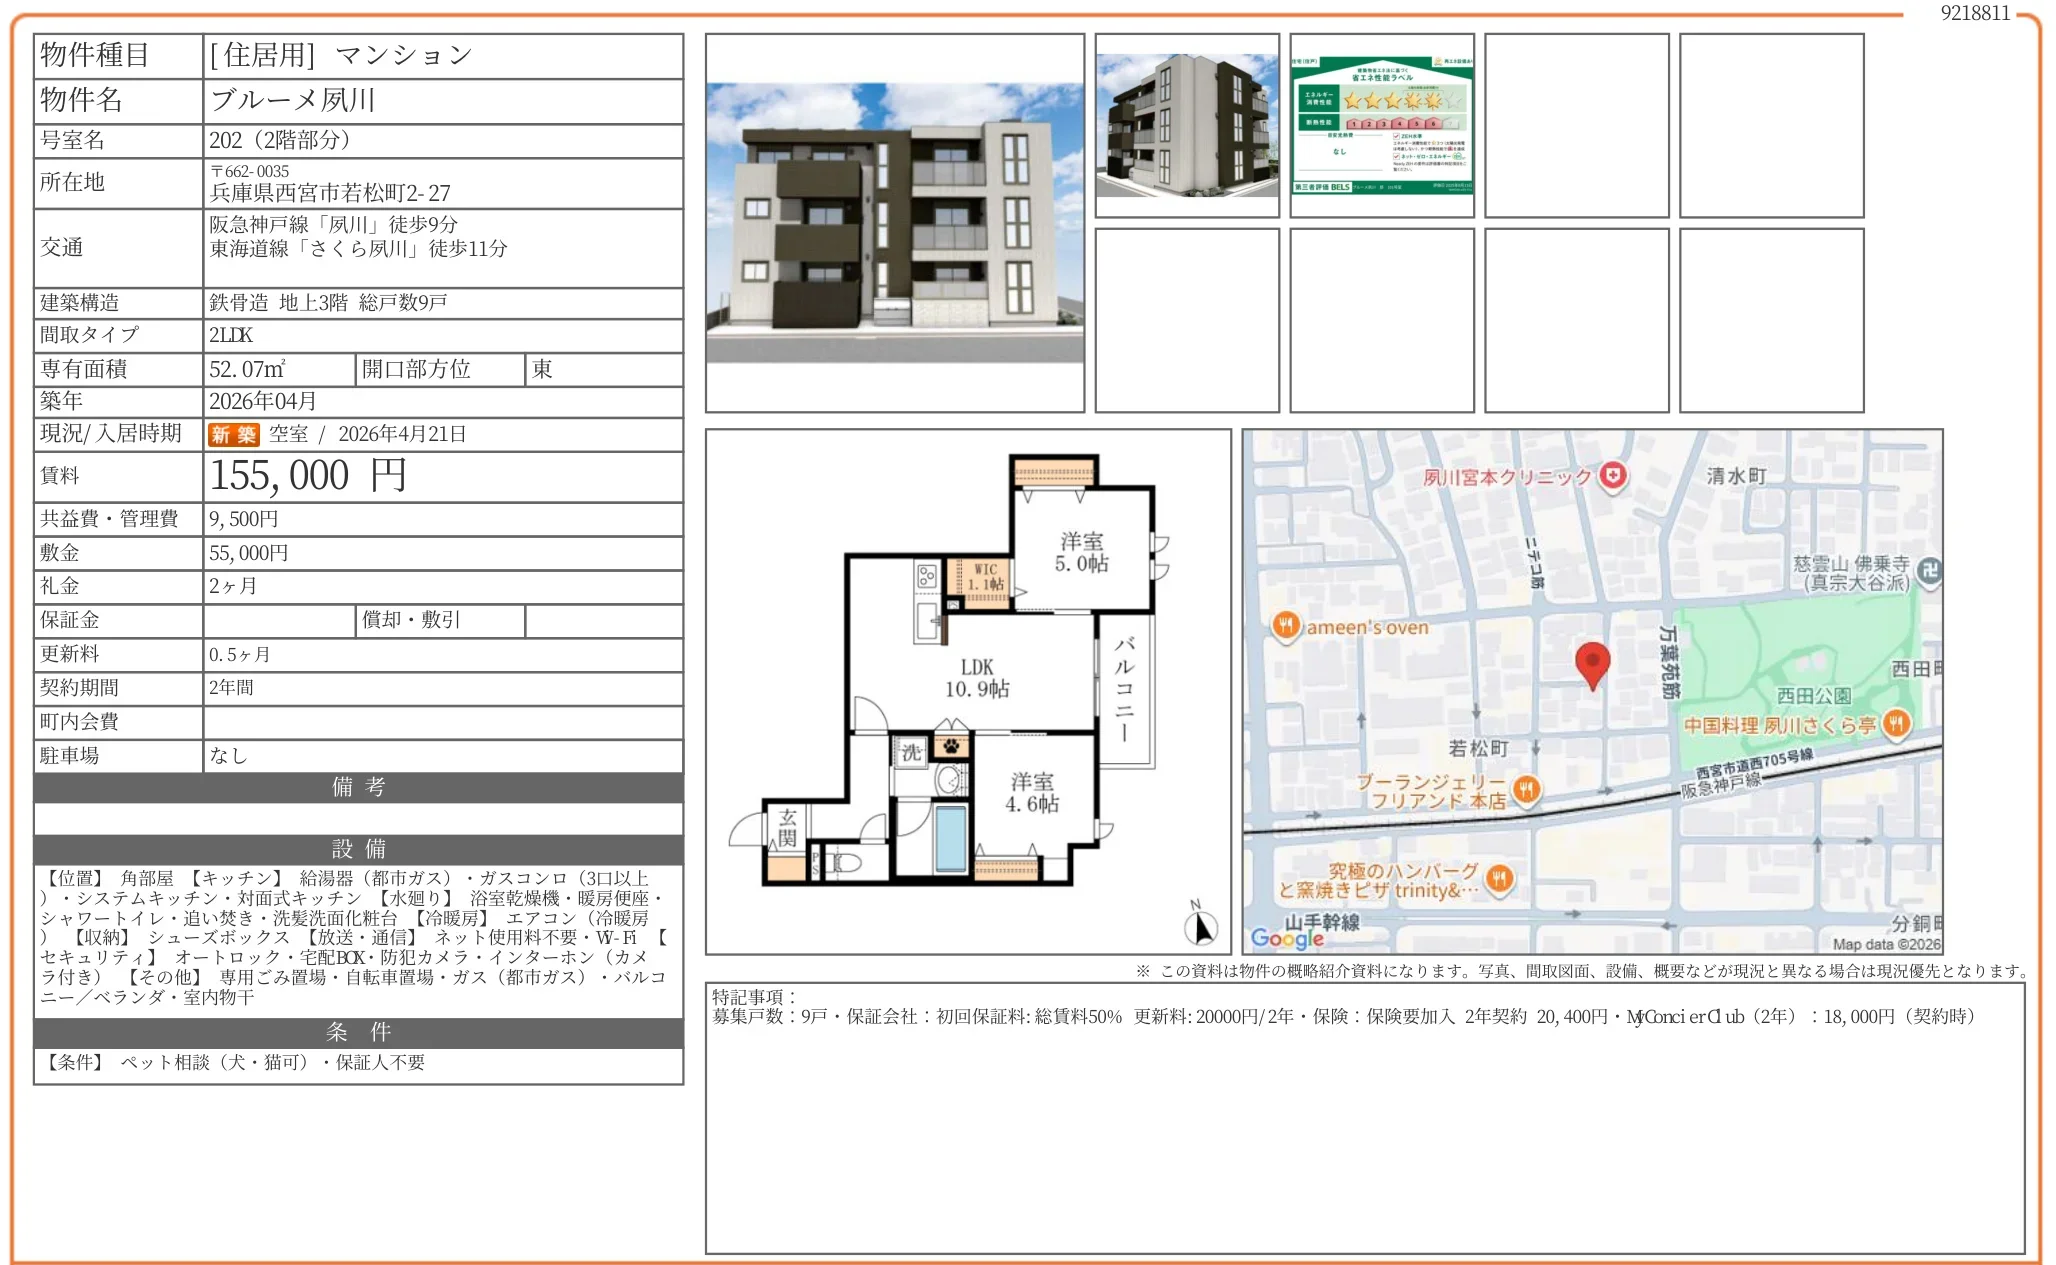2056x1265 pixels.
Task: Click the restaurant icon for ameen's oven
Action: tap(1288, 626)
